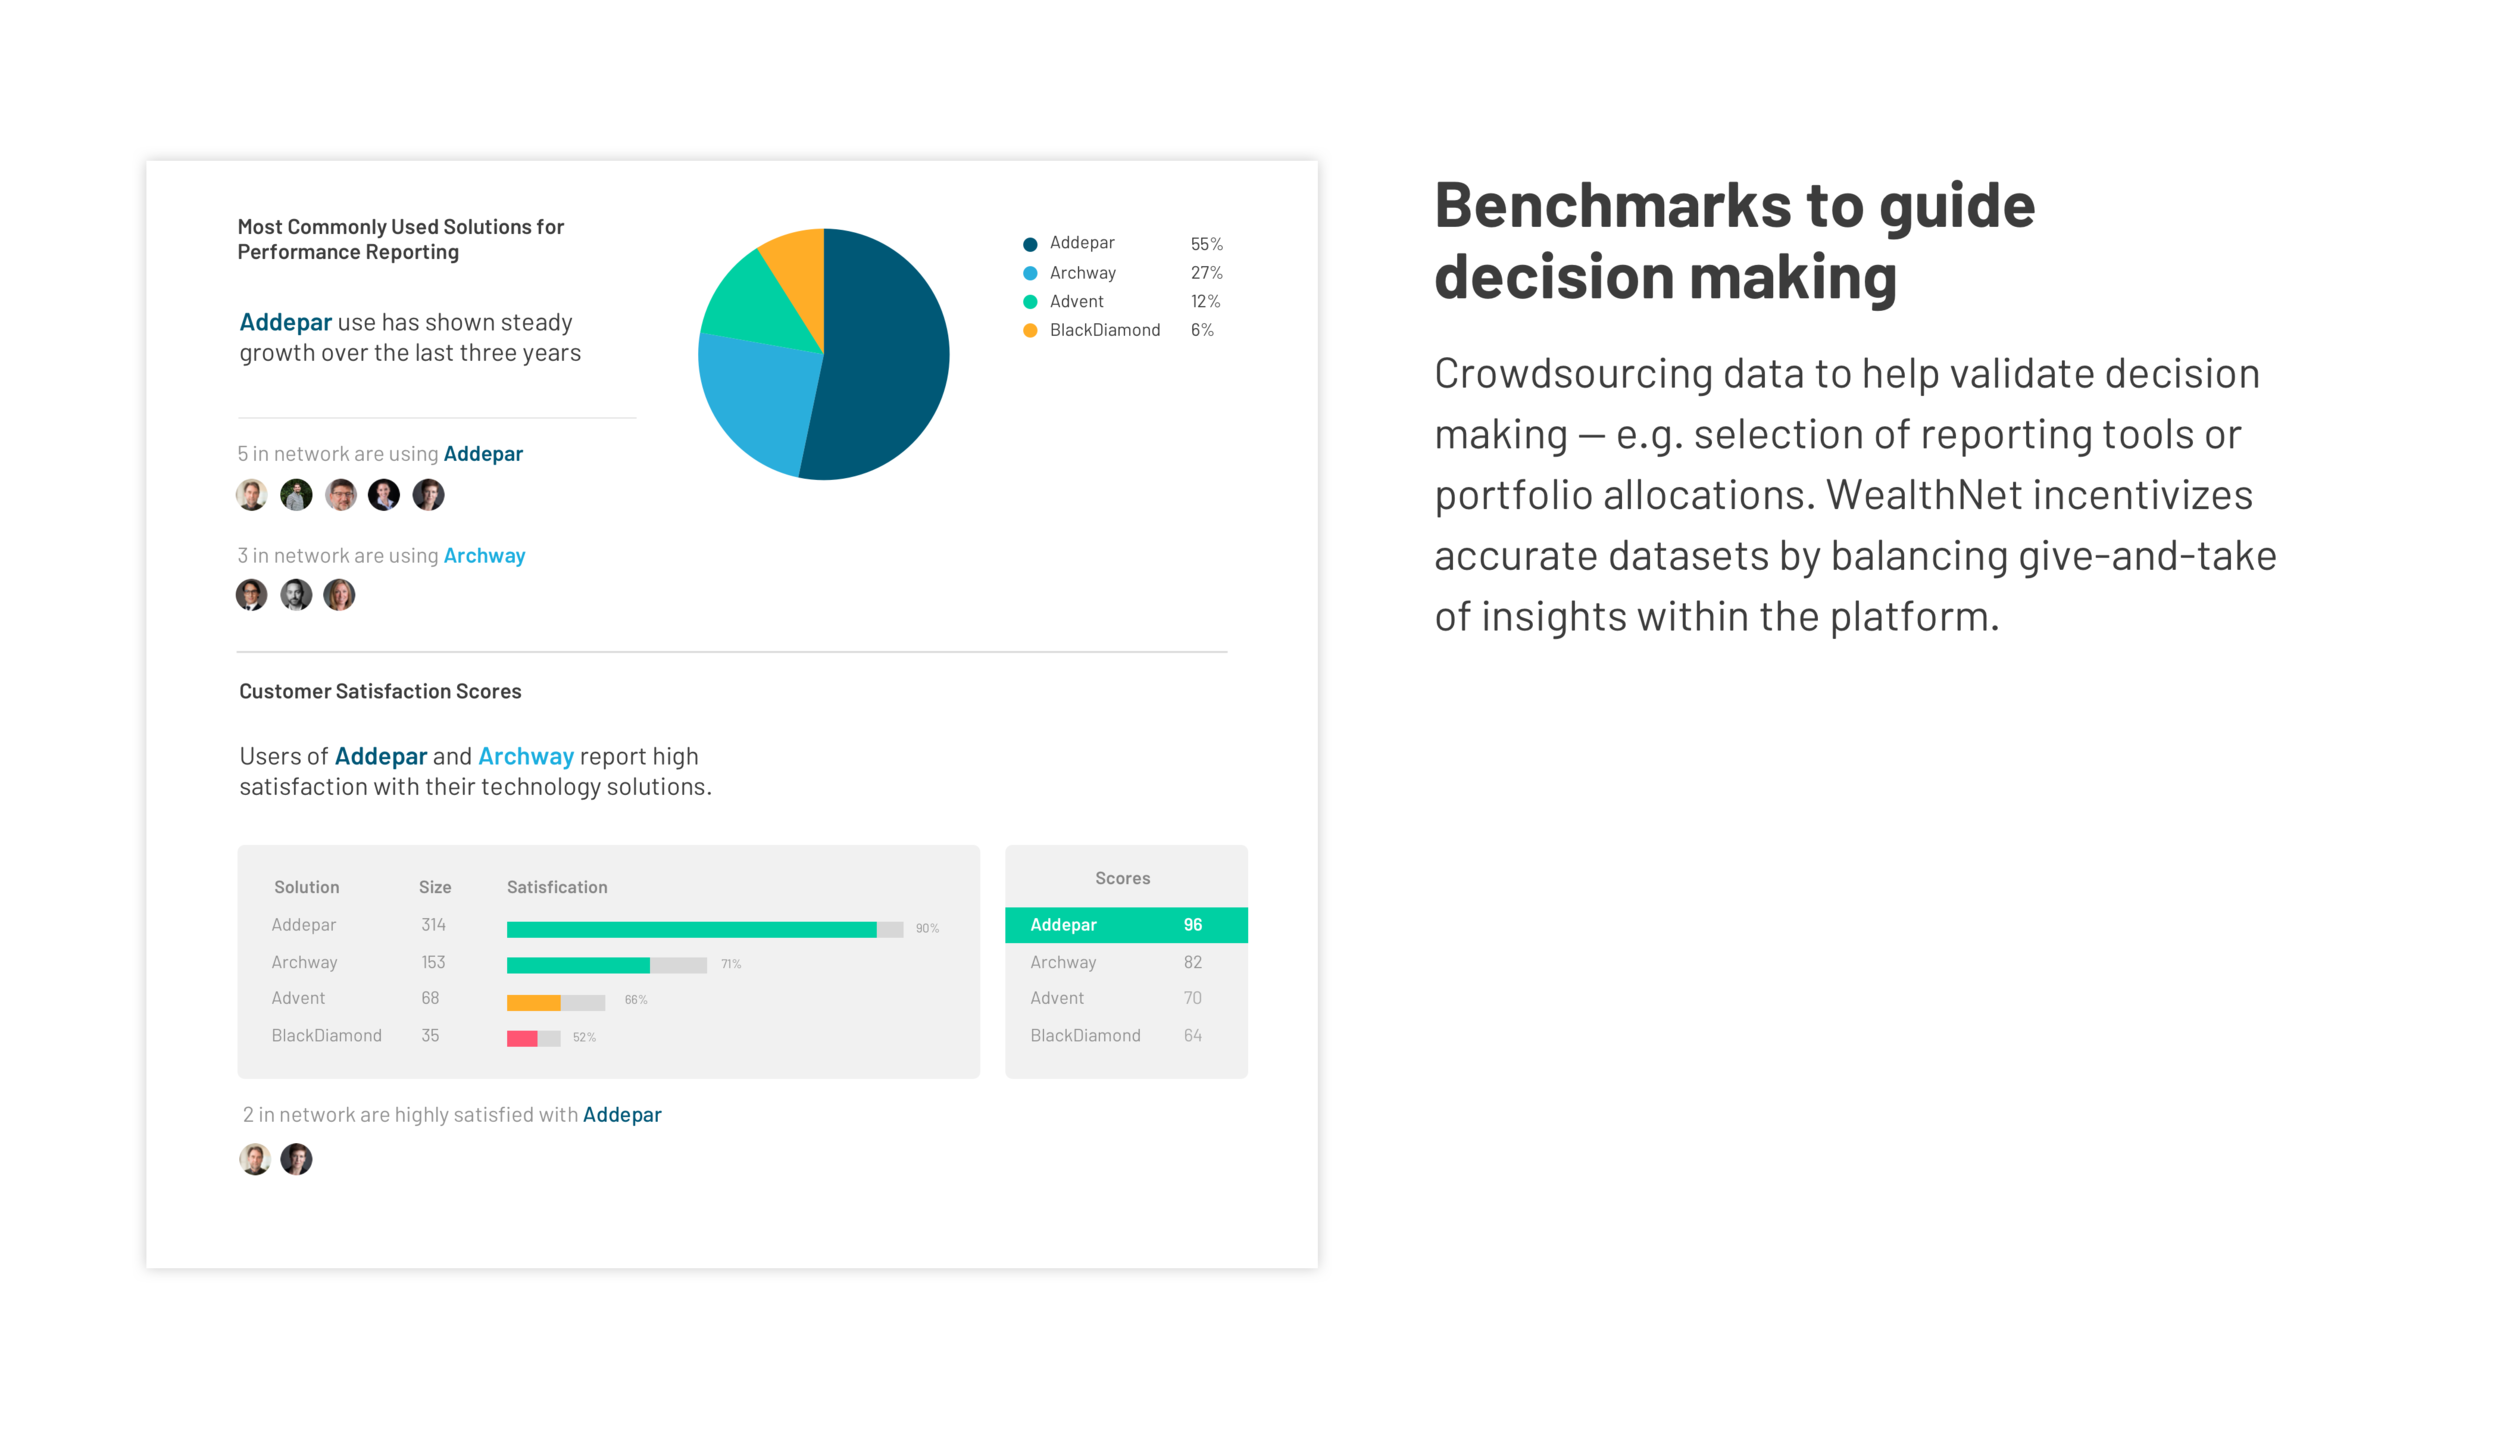Select the highlighted Addepar 96 scores row
This screenshot has height=1429, width=2500.
pyautogui.click(x=1126, y=925)
